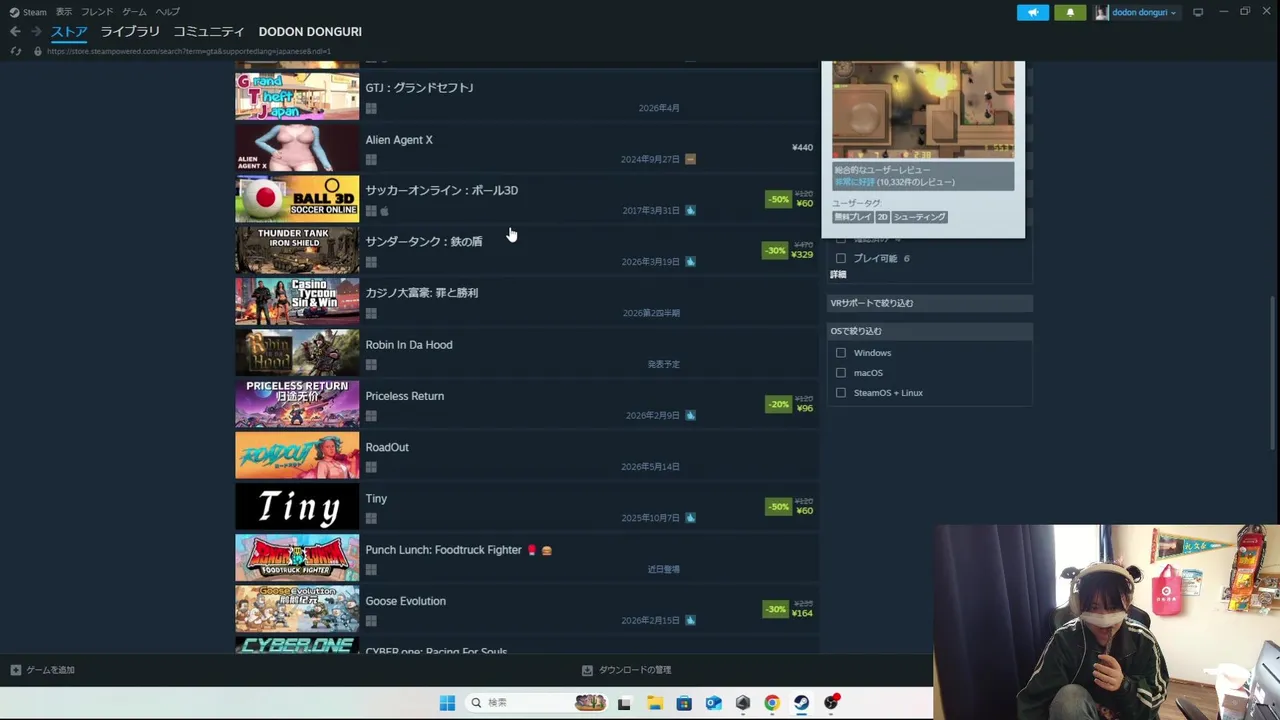Click the dodon donguri avatar picture
Image resolution: width=1280 pixels, height=720 pixels.
[1102, 12]
